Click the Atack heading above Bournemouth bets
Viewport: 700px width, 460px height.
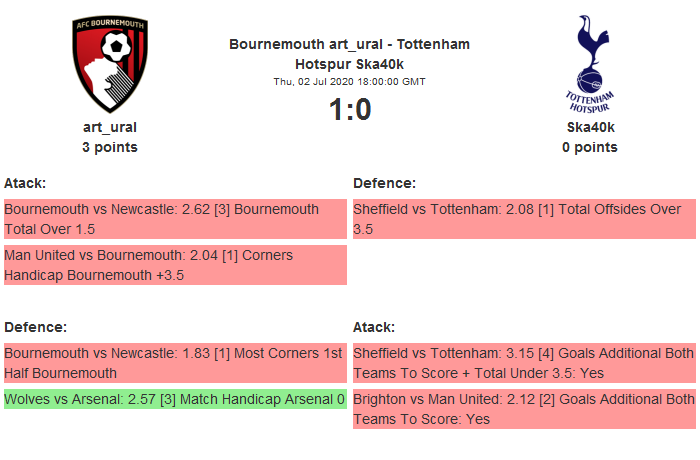click(x=26, y=183)
